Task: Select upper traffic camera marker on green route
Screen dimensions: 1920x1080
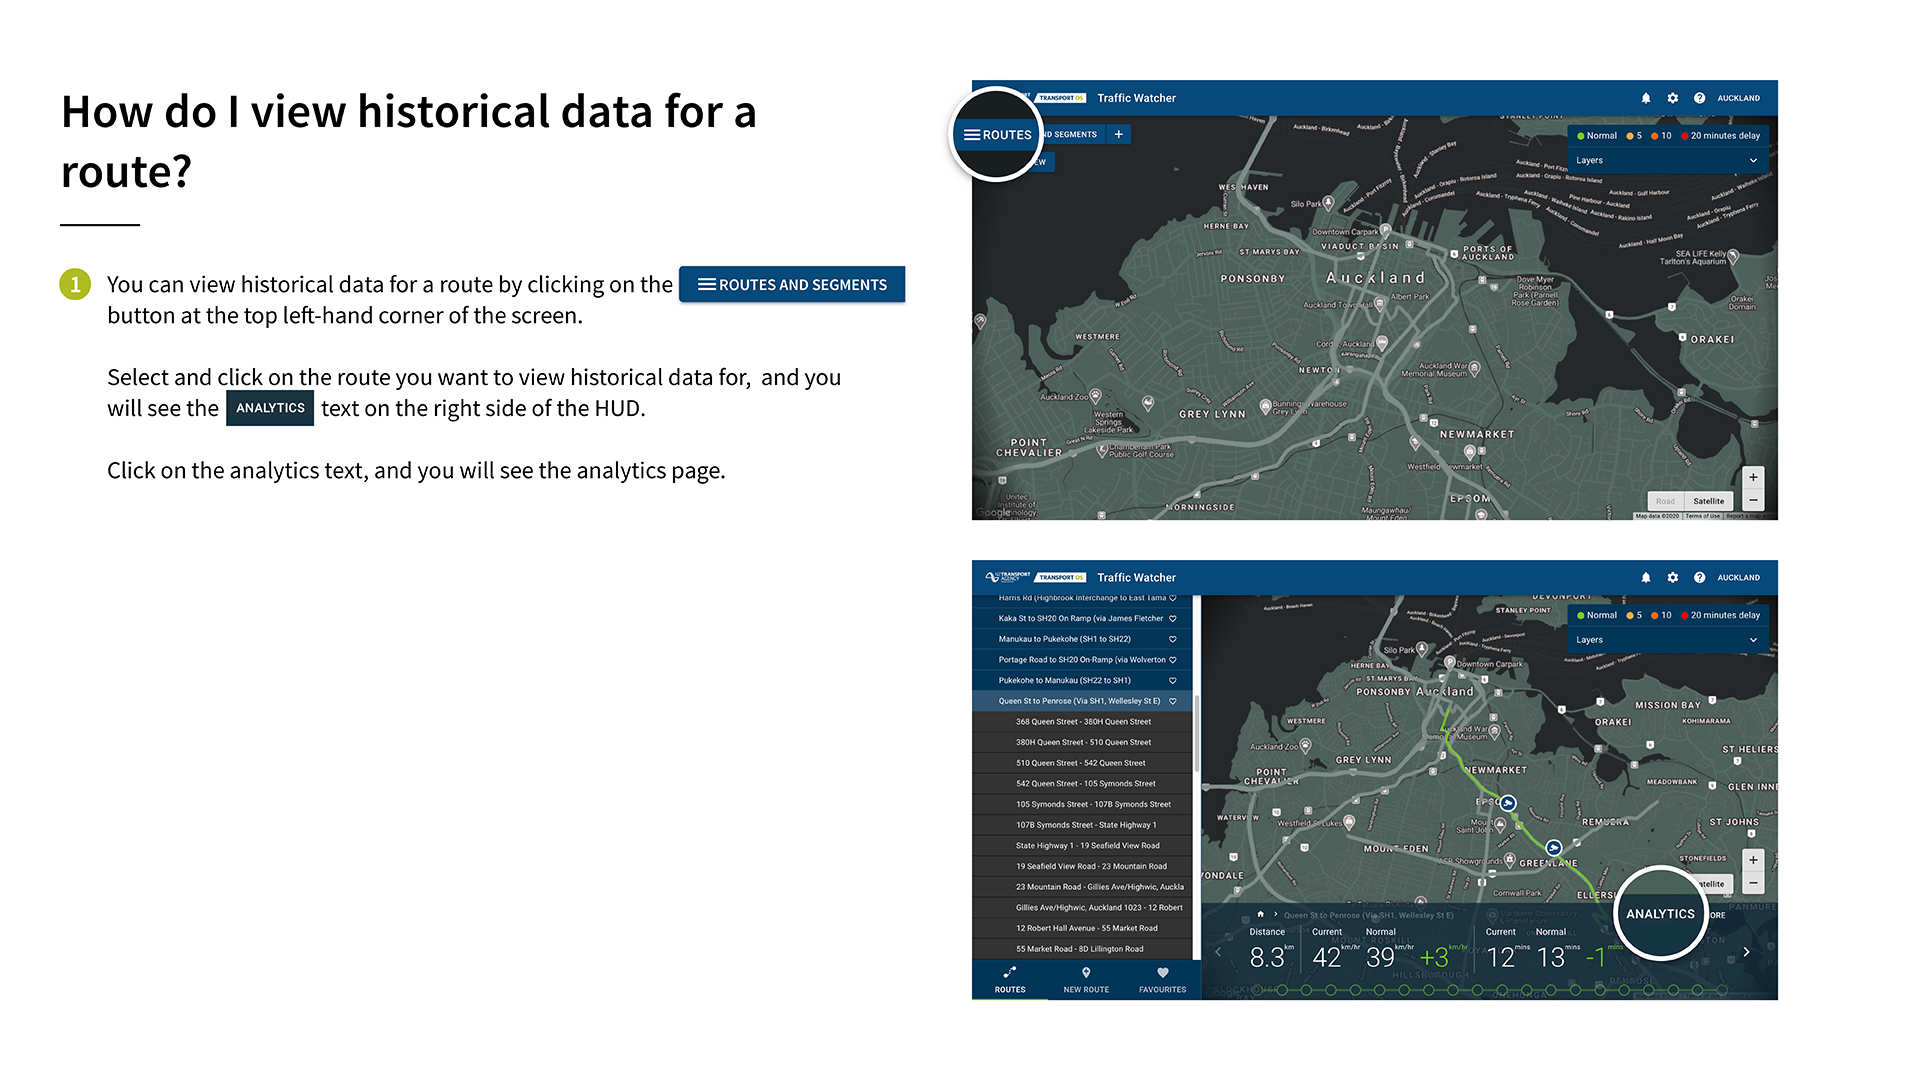Action: pos(1508,803)
